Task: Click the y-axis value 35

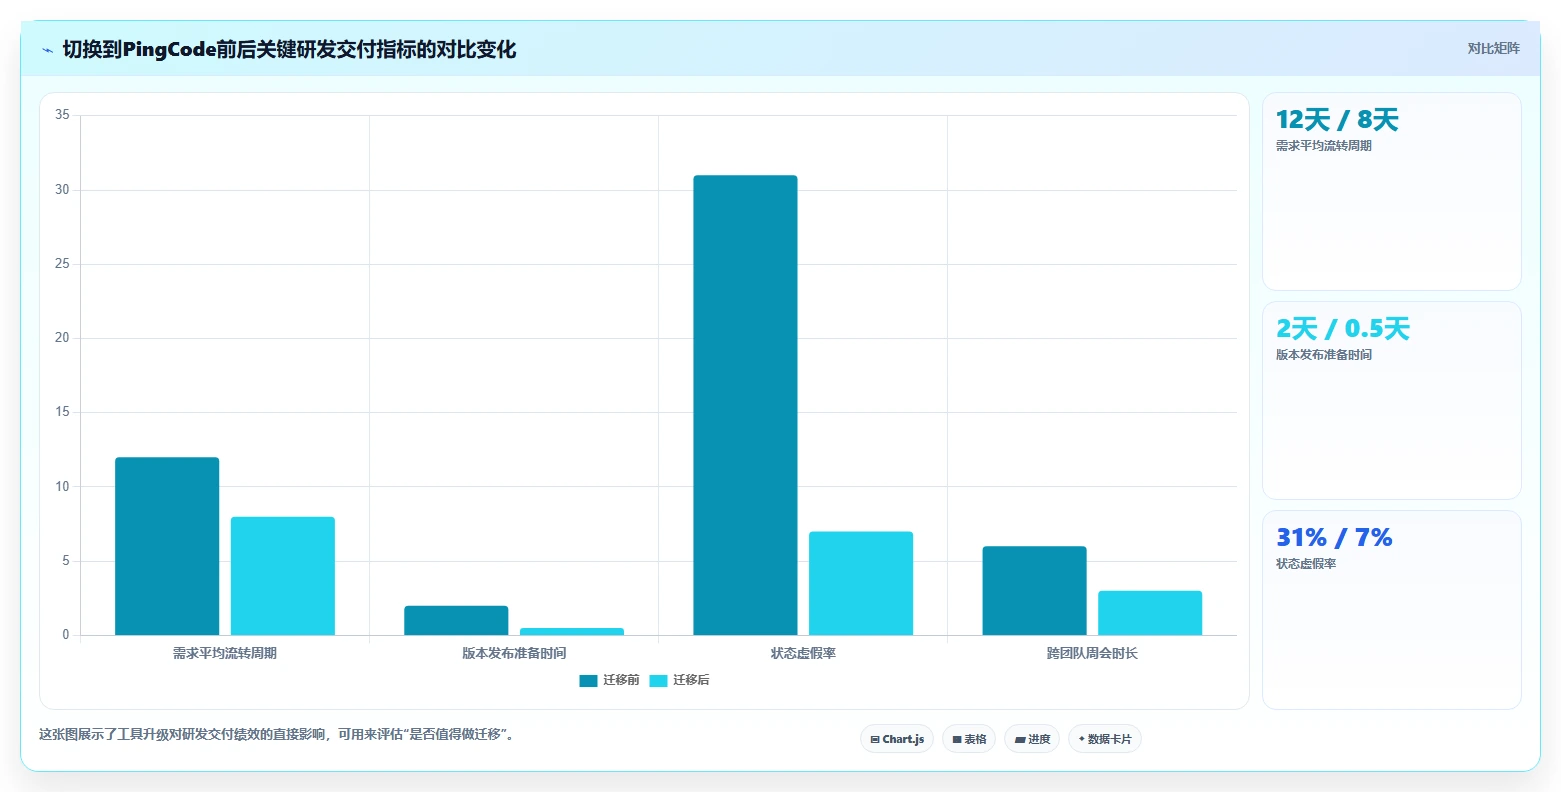Action: click(x=62, y=115)
